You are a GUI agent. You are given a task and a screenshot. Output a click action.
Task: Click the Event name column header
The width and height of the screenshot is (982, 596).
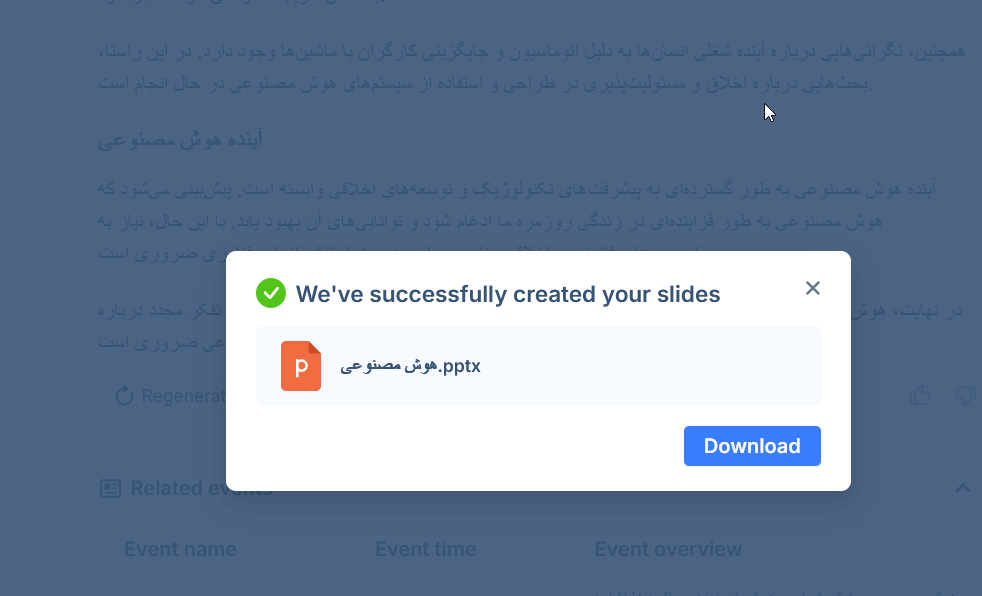180,549
